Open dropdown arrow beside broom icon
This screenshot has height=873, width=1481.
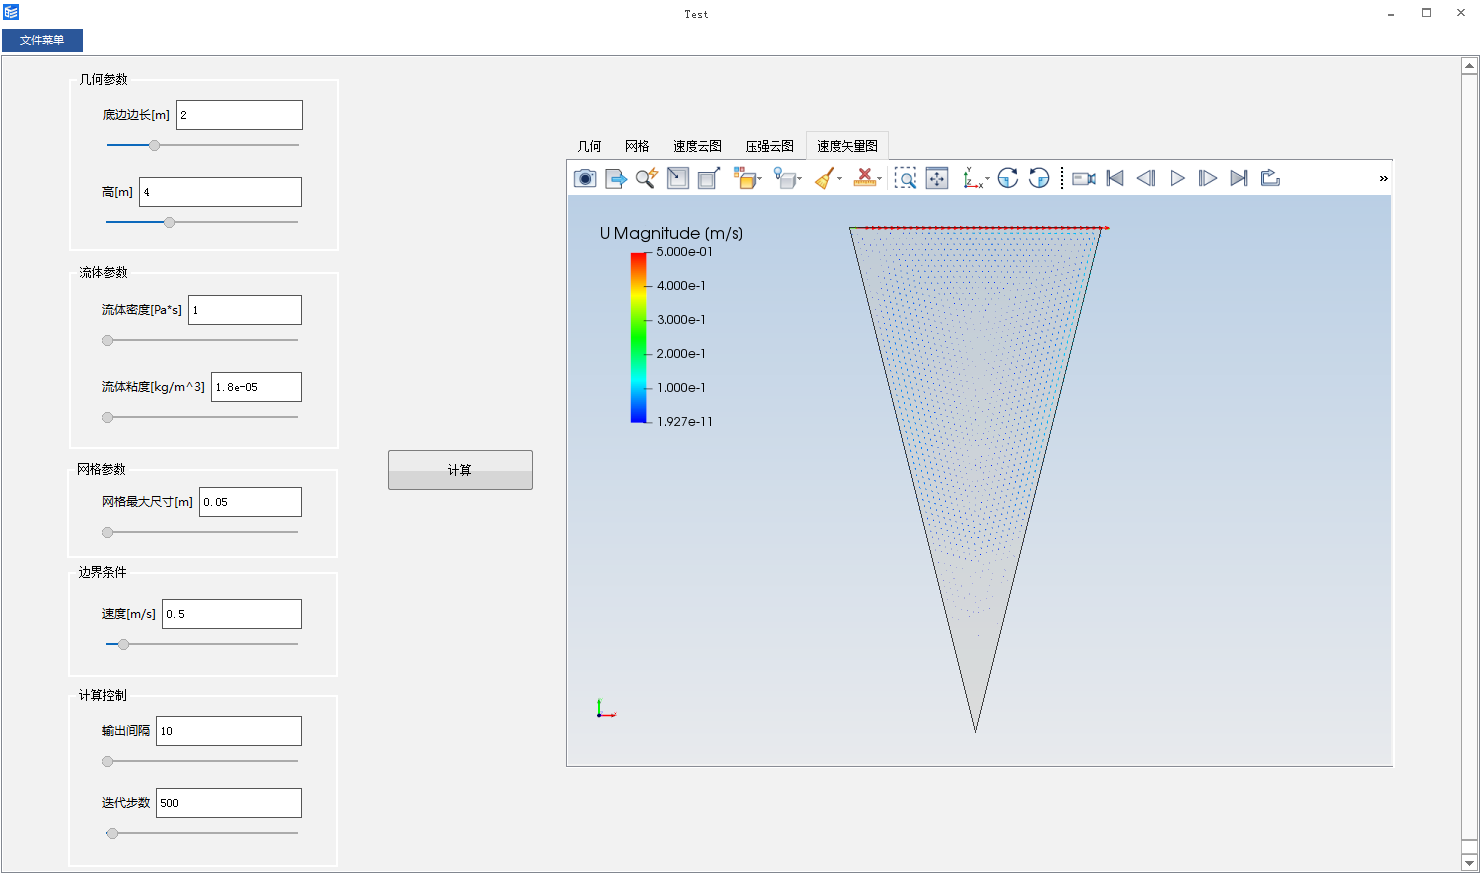click(839, 179)
